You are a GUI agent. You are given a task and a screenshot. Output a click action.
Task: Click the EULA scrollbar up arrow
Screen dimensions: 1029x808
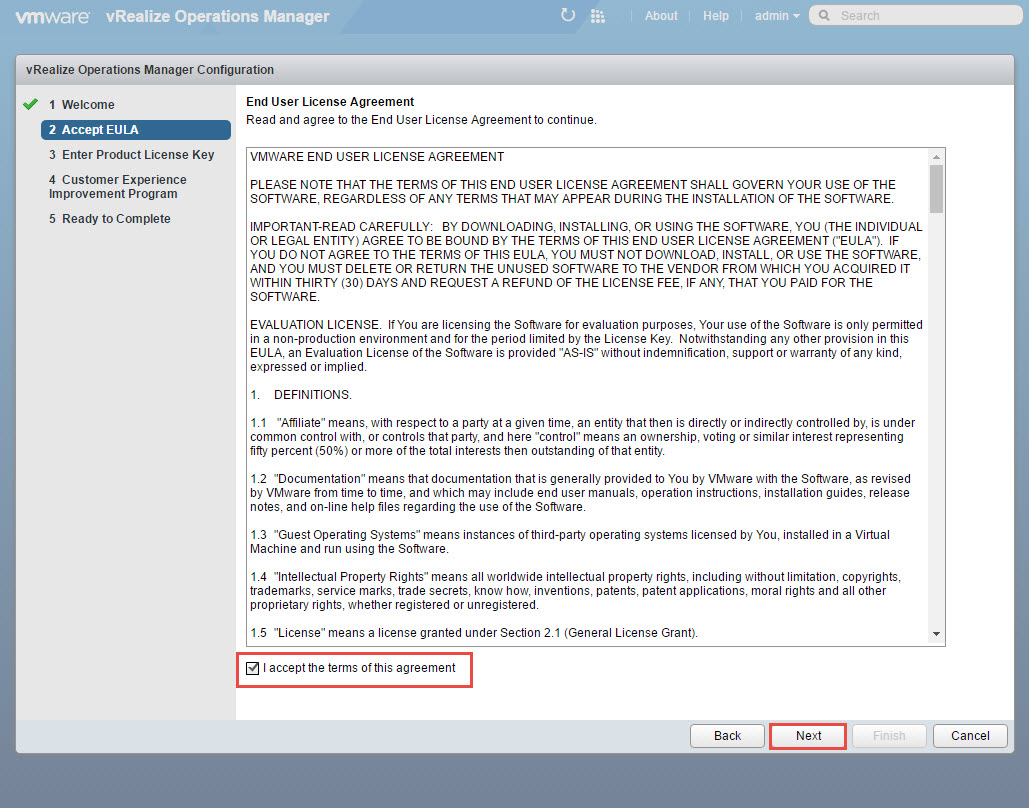click(936, 158)
